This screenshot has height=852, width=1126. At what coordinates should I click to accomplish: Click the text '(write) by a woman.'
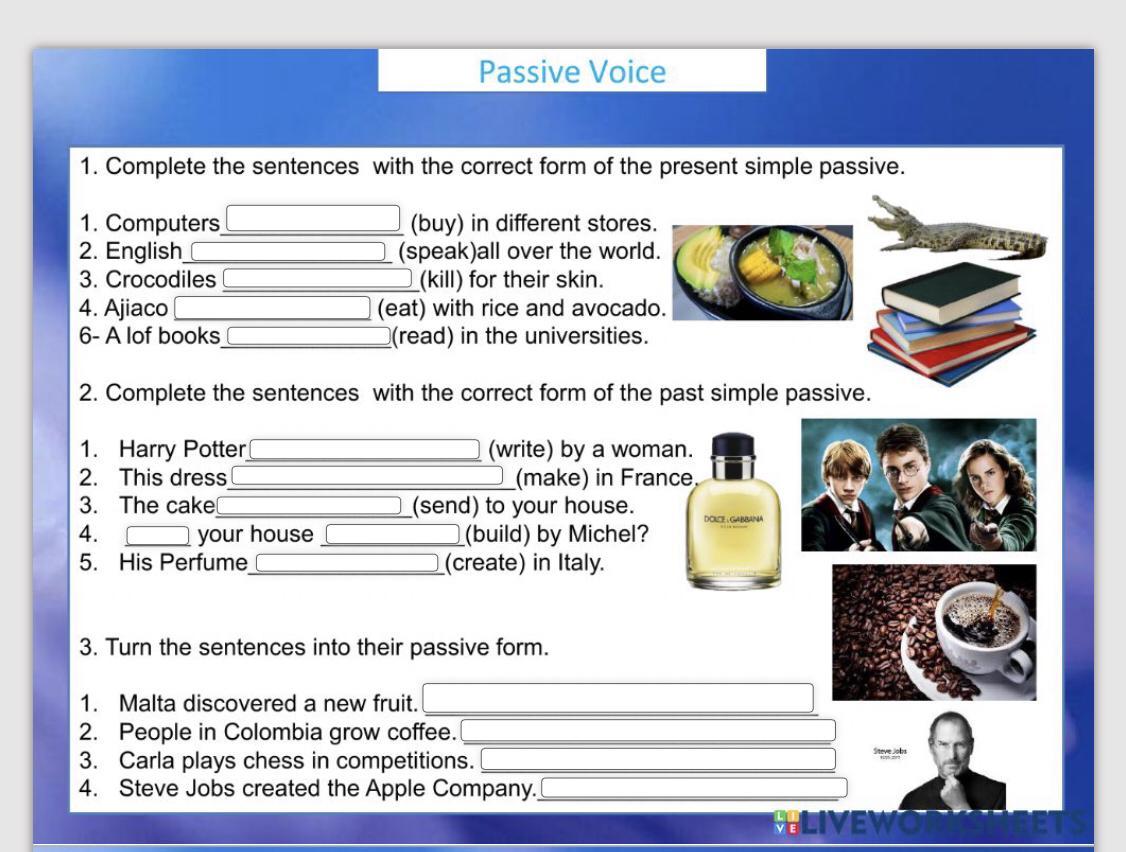click(590, 449)
